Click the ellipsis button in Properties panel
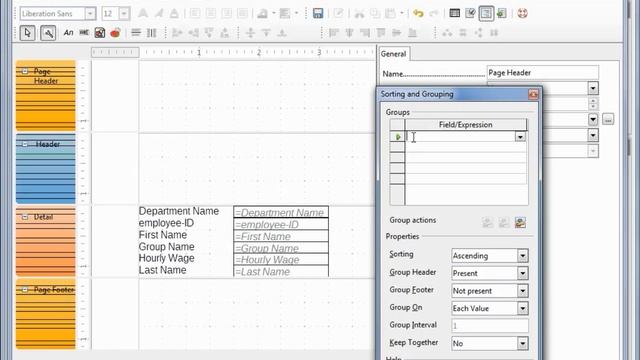Viewport: 640px width, 360px height. tap(608, 120)
